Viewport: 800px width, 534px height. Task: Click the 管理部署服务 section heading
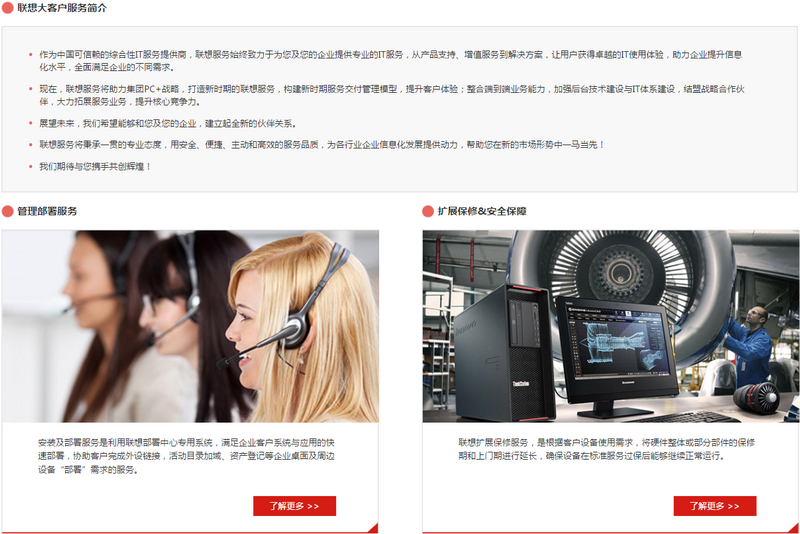pos(47,211)
